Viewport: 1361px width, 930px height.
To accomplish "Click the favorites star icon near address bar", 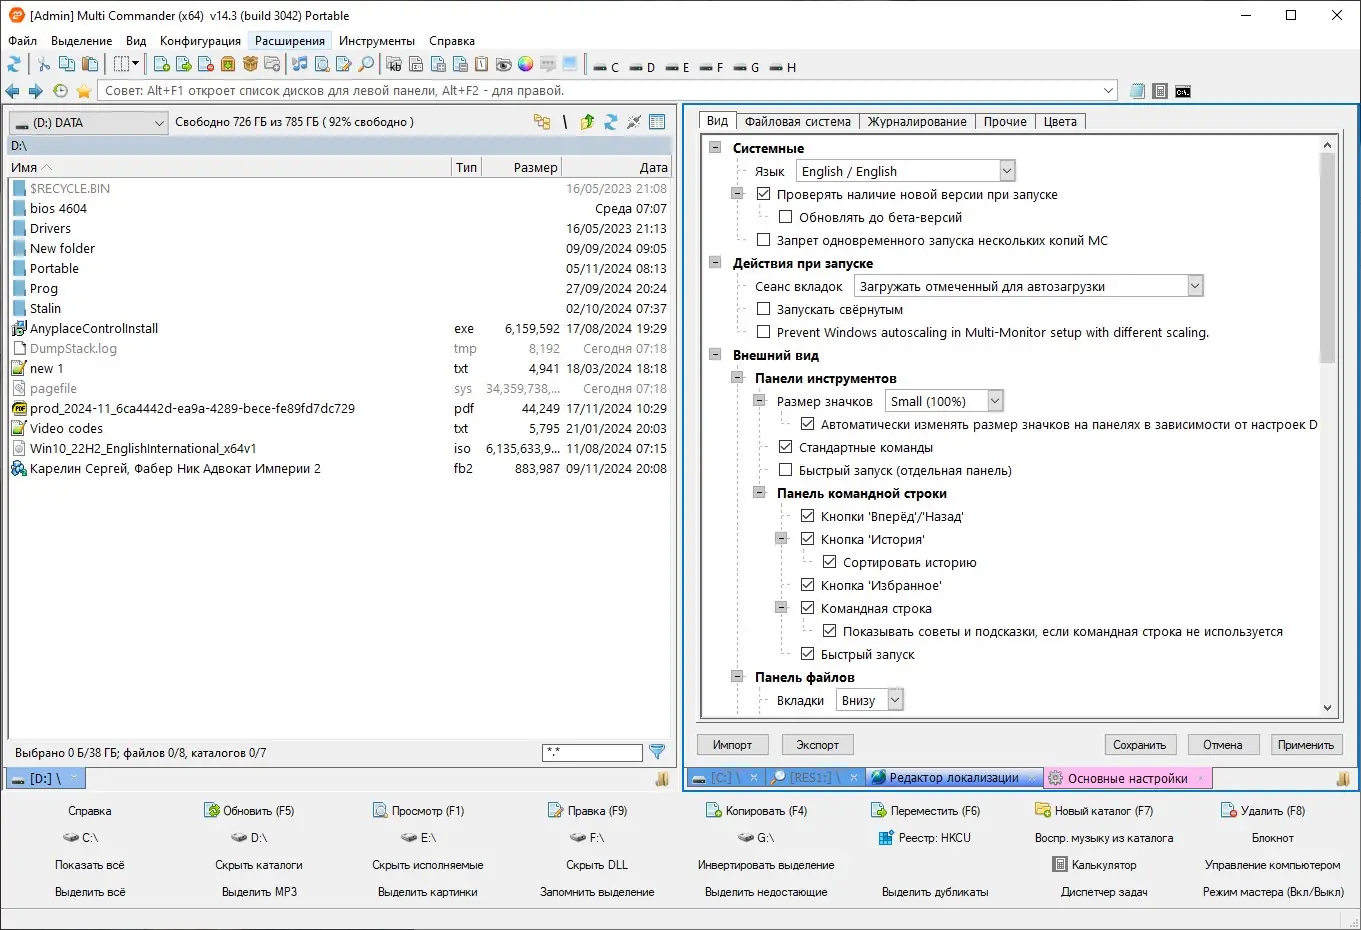I will pyautogui.click(x=84, y=90).
